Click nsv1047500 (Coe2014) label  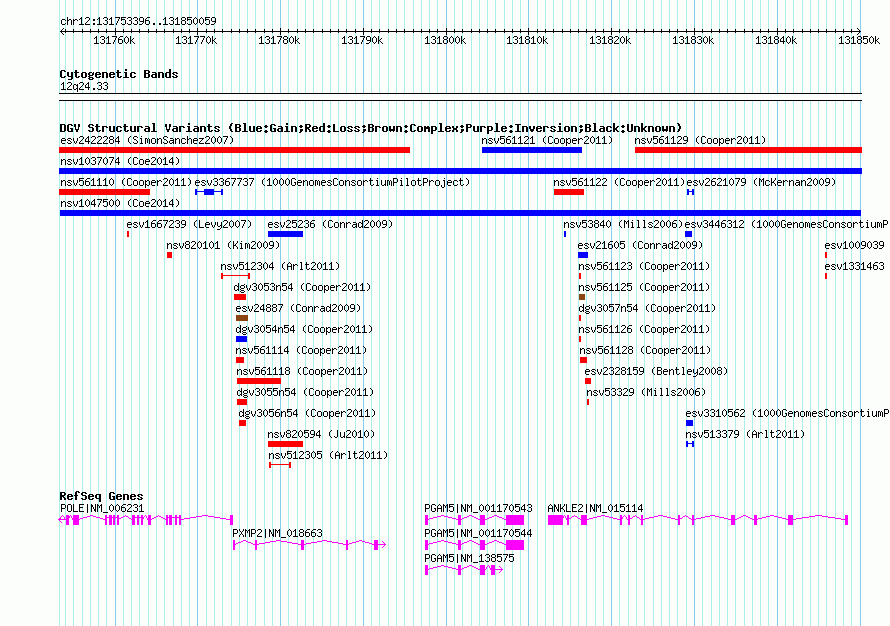pos(120,203)
